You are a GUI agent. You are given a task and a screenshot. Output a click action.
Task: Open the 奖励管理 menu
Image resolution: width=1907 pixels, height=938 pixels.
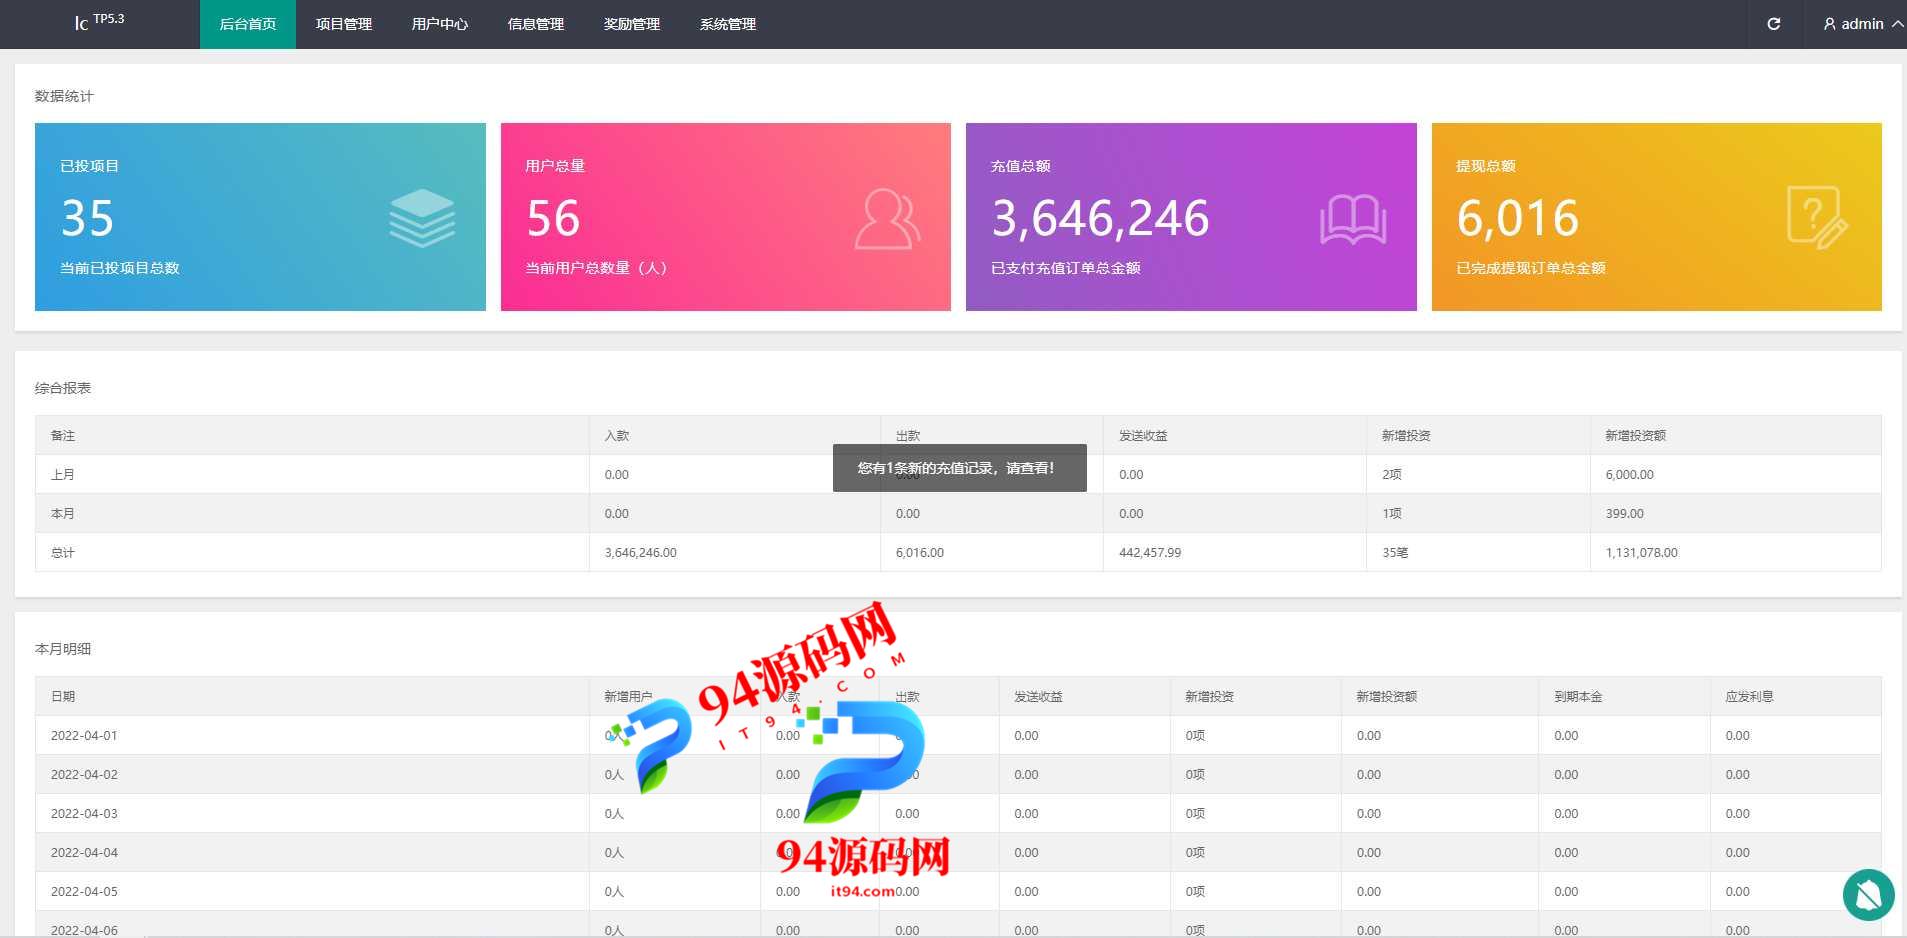632,24
